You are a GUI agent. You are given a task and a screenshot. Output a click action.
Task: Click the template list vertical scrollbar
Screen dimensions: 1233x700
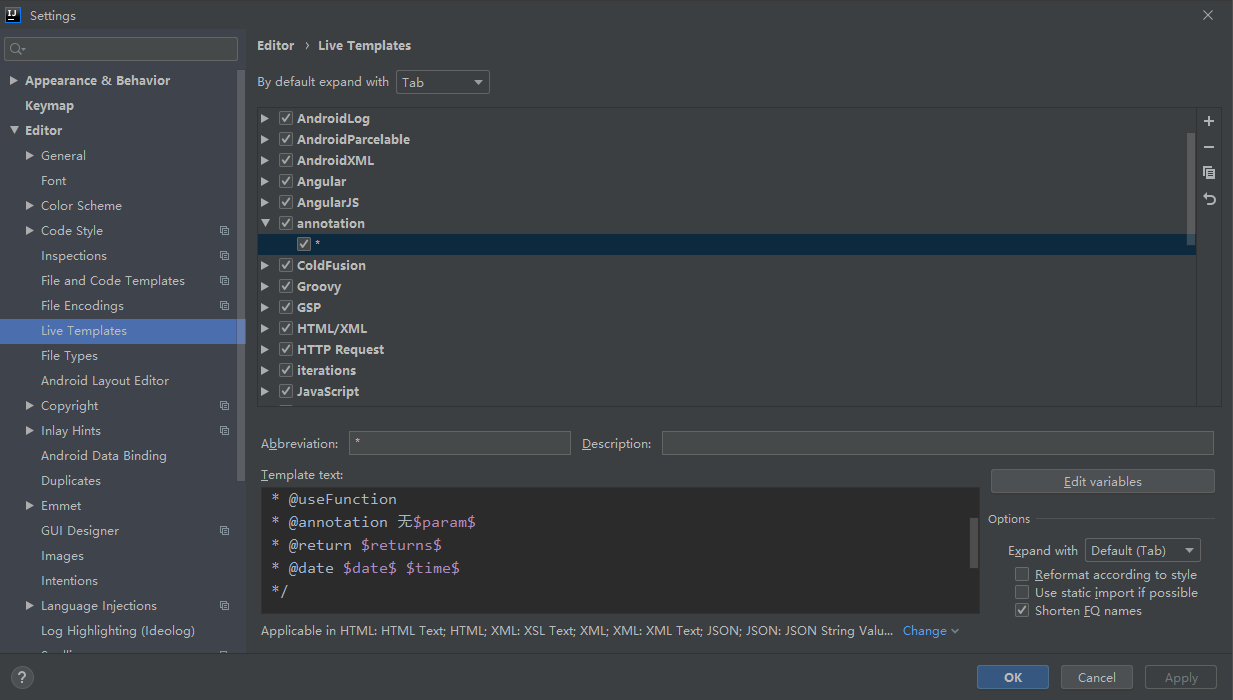tap(1190, 187)
